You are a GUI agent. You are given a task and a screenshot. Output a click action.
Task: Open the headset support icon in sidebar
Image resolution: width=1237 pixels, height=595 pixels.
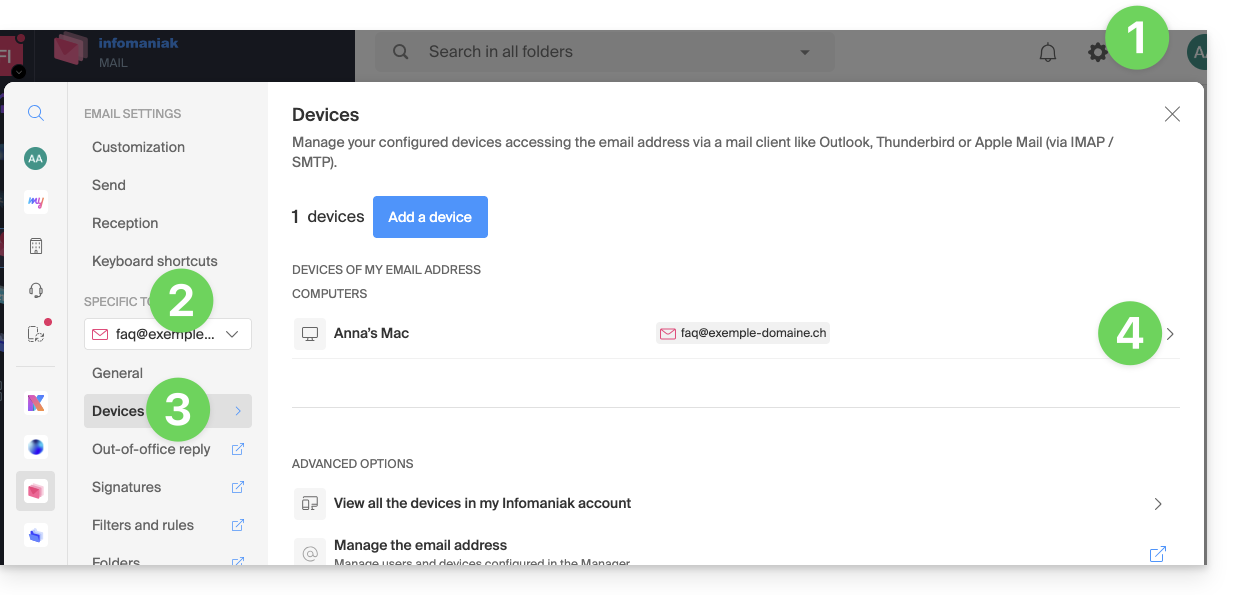click(x=36, y=290)
